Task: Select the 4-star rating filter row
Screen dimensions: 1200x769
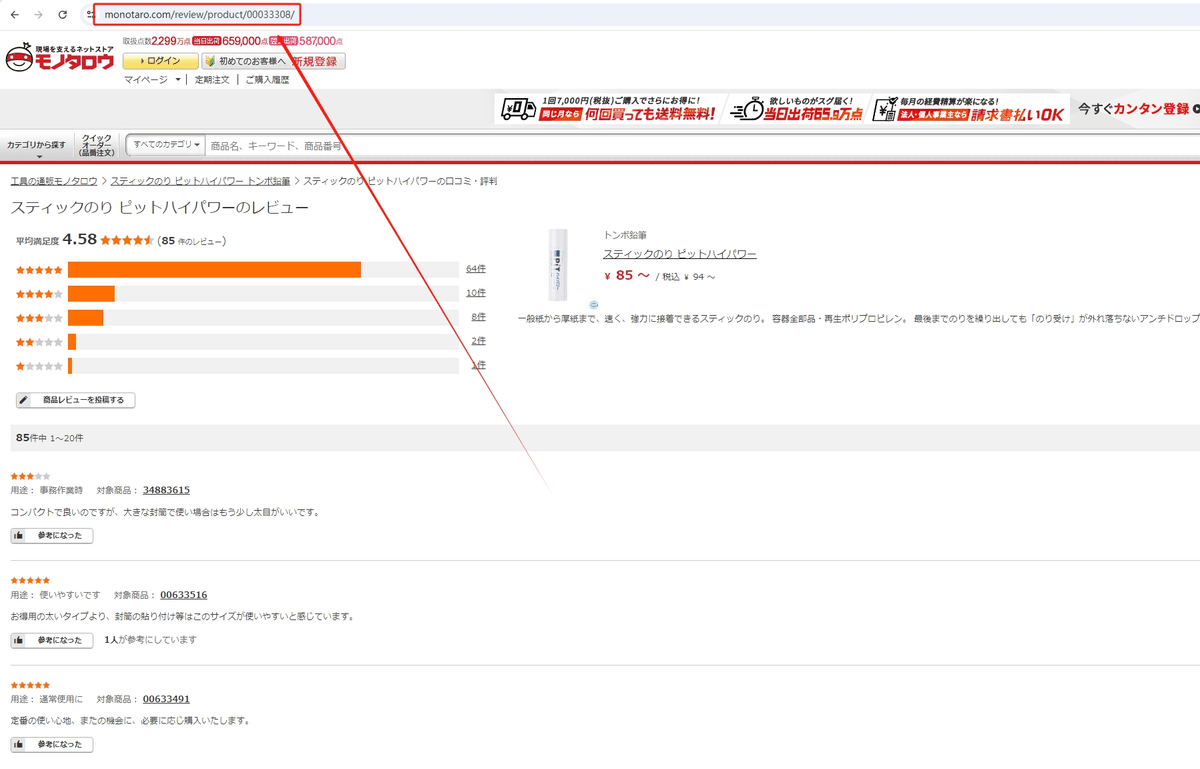Action: coord(250,294)
